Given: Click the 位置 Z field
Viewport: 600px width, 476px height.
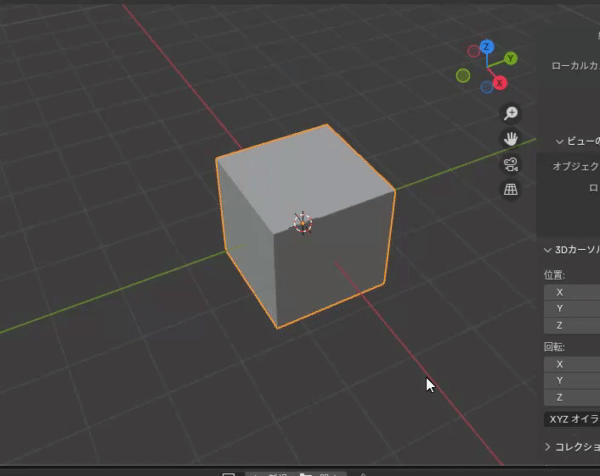Looking at the screenshot, I should tap(572, 325).
